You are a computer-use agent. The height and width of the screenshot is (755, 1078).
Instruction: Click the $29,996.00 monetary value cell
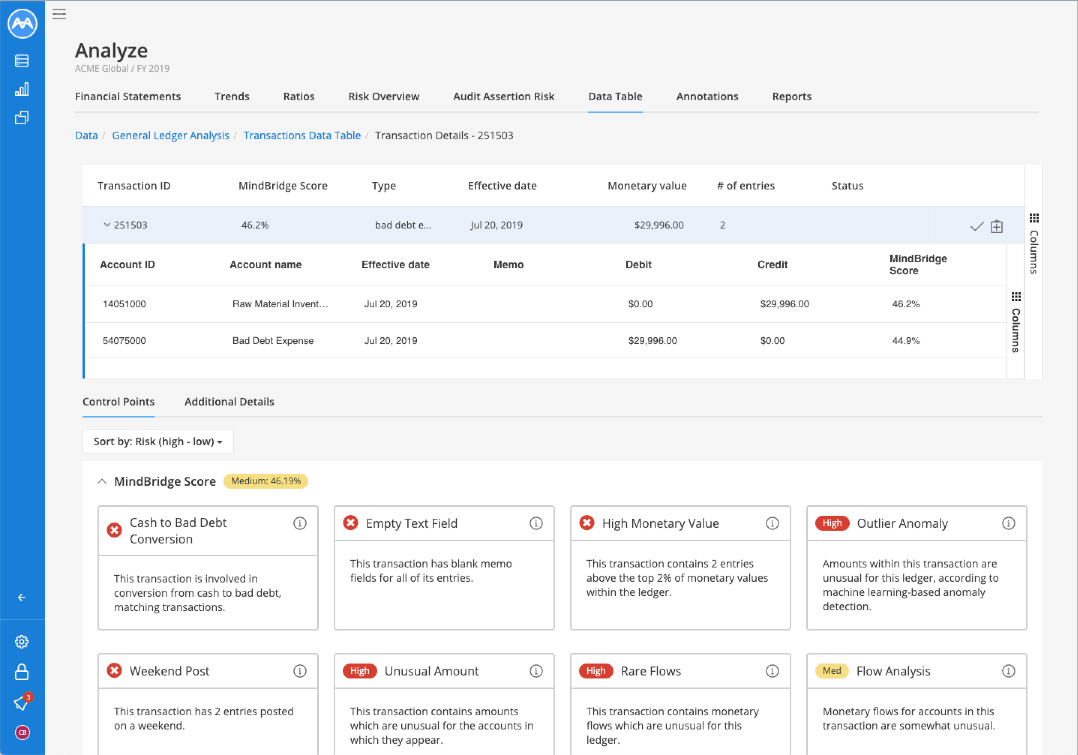click(659, 226)
